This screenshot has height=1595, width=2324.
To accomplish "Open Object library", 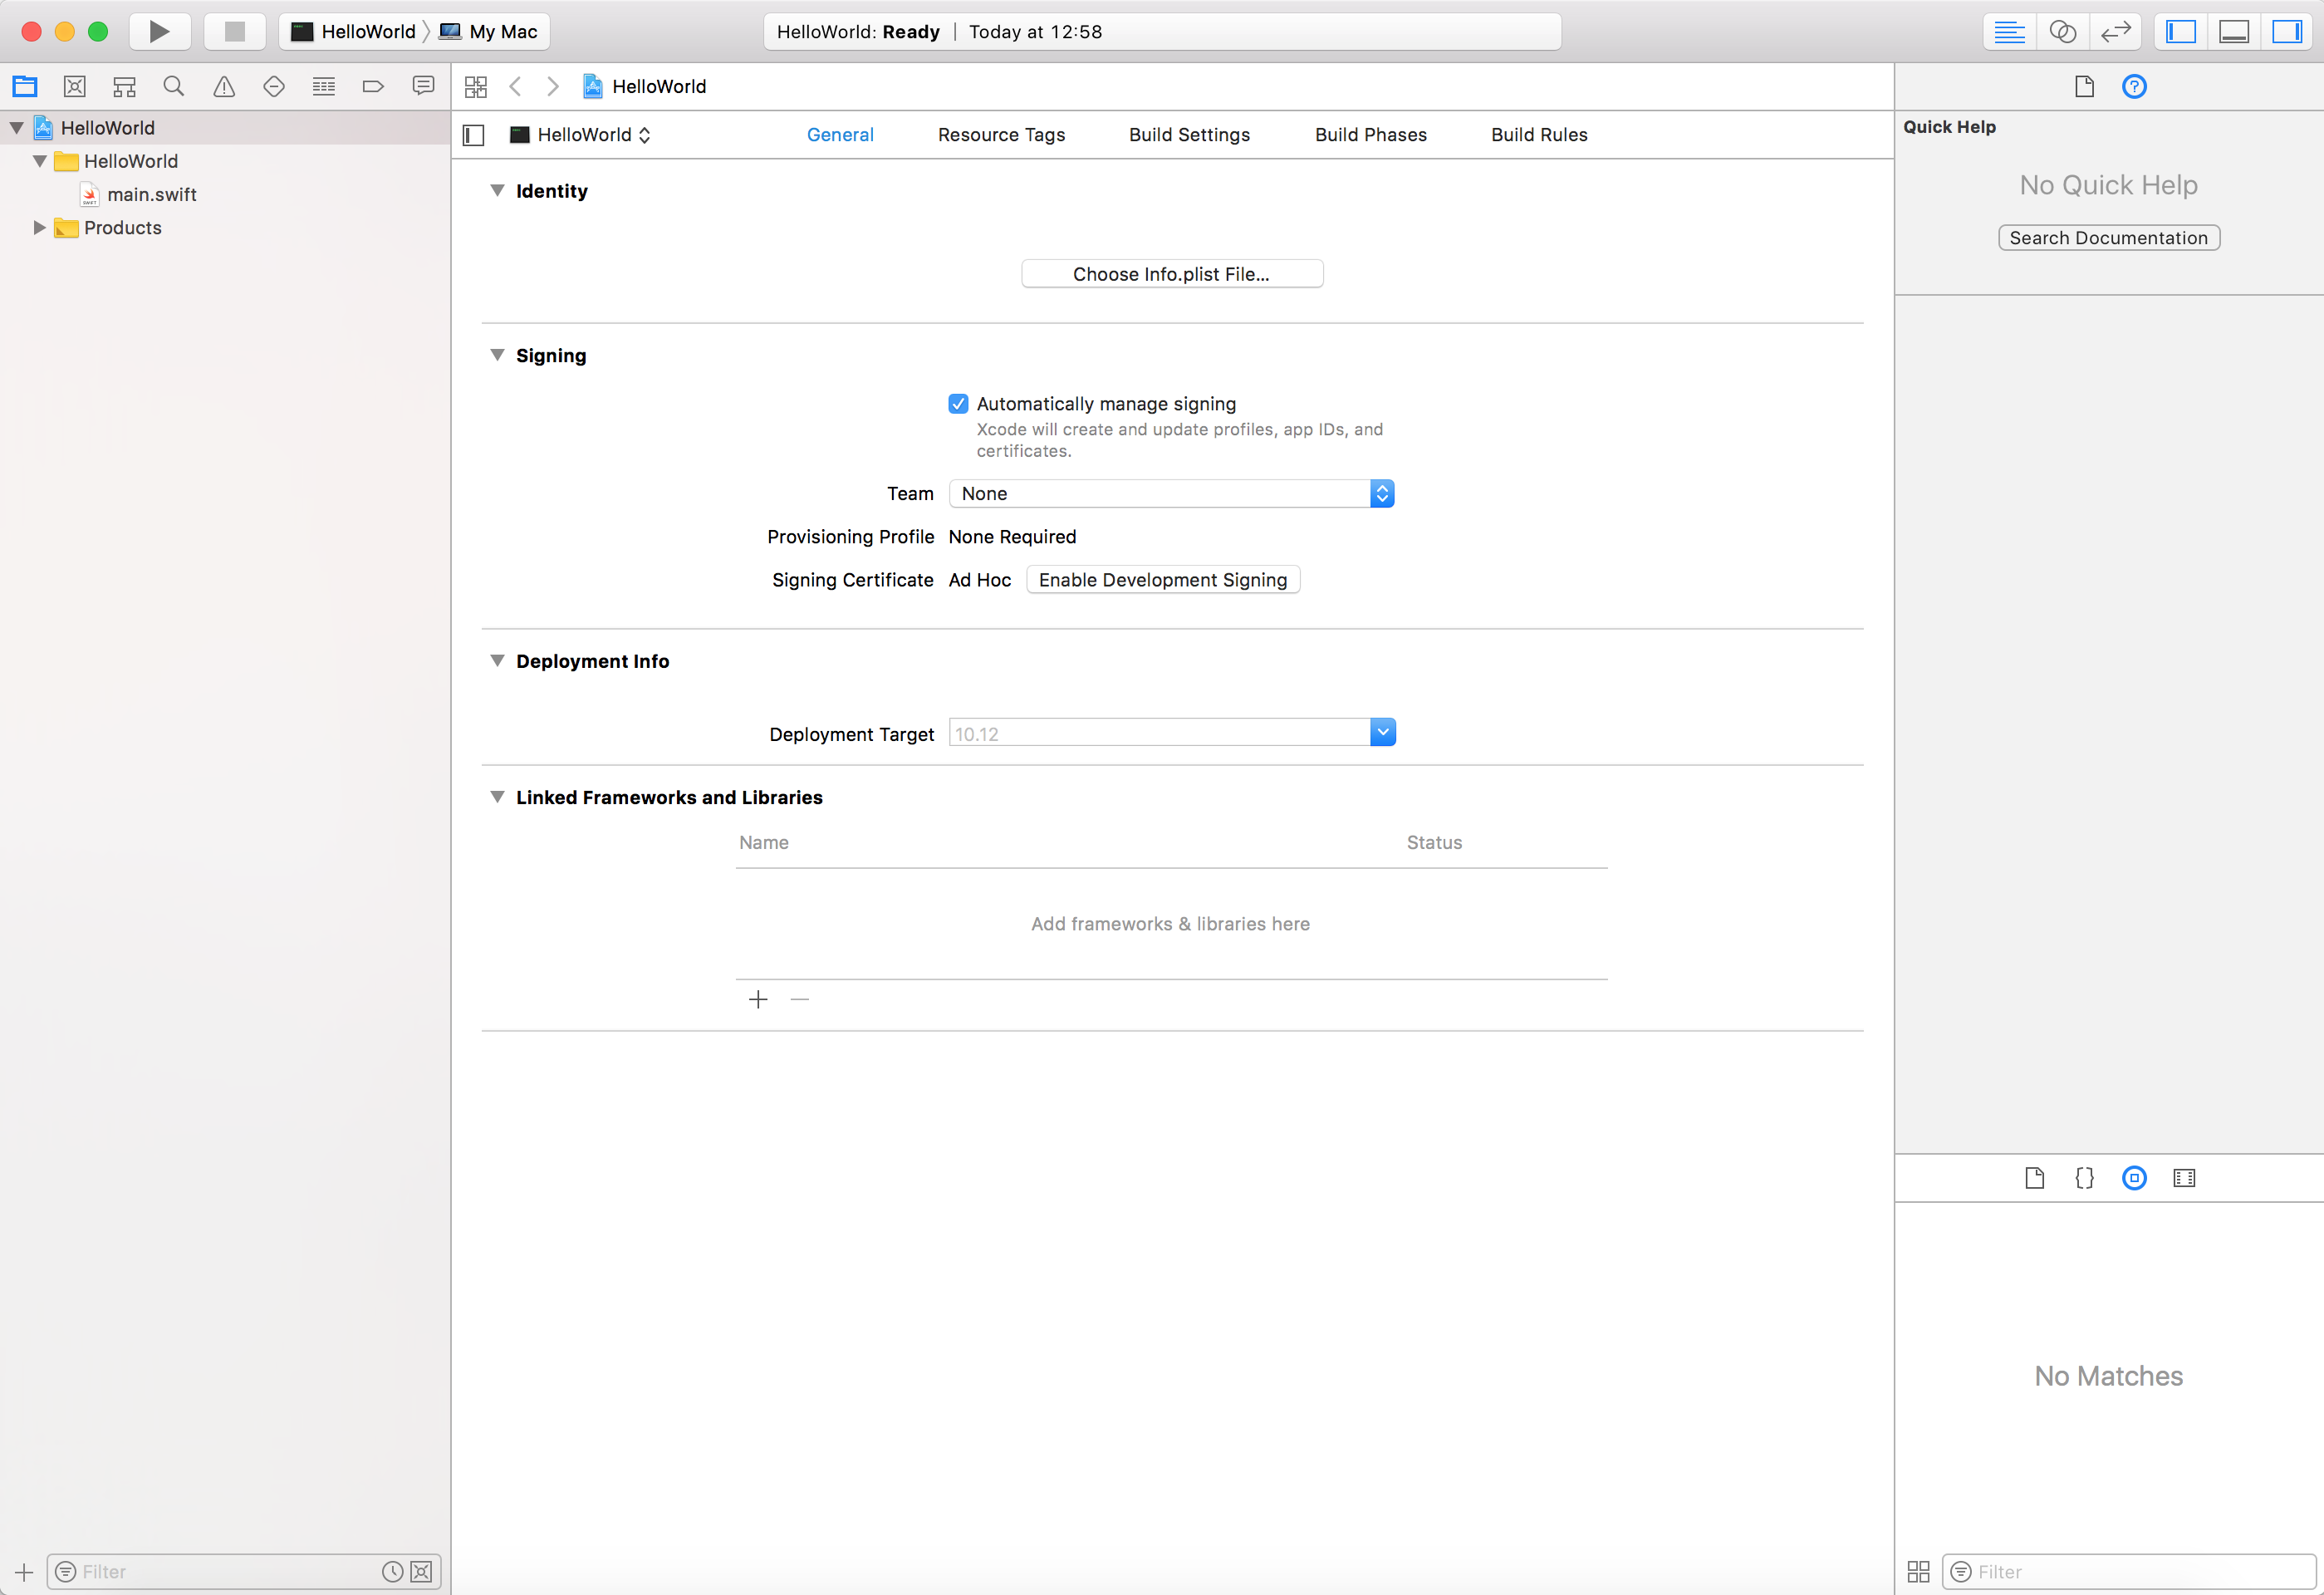I will click(2134, 1178).
